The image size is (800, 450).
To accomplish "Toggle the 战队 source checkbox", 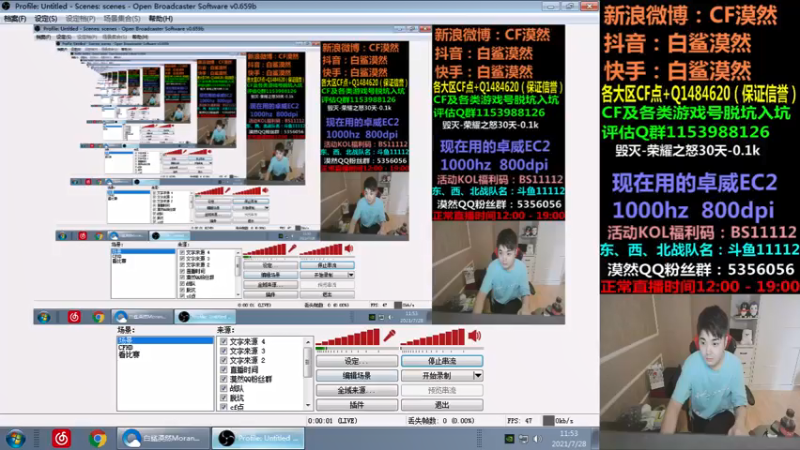I will (223, 388).
